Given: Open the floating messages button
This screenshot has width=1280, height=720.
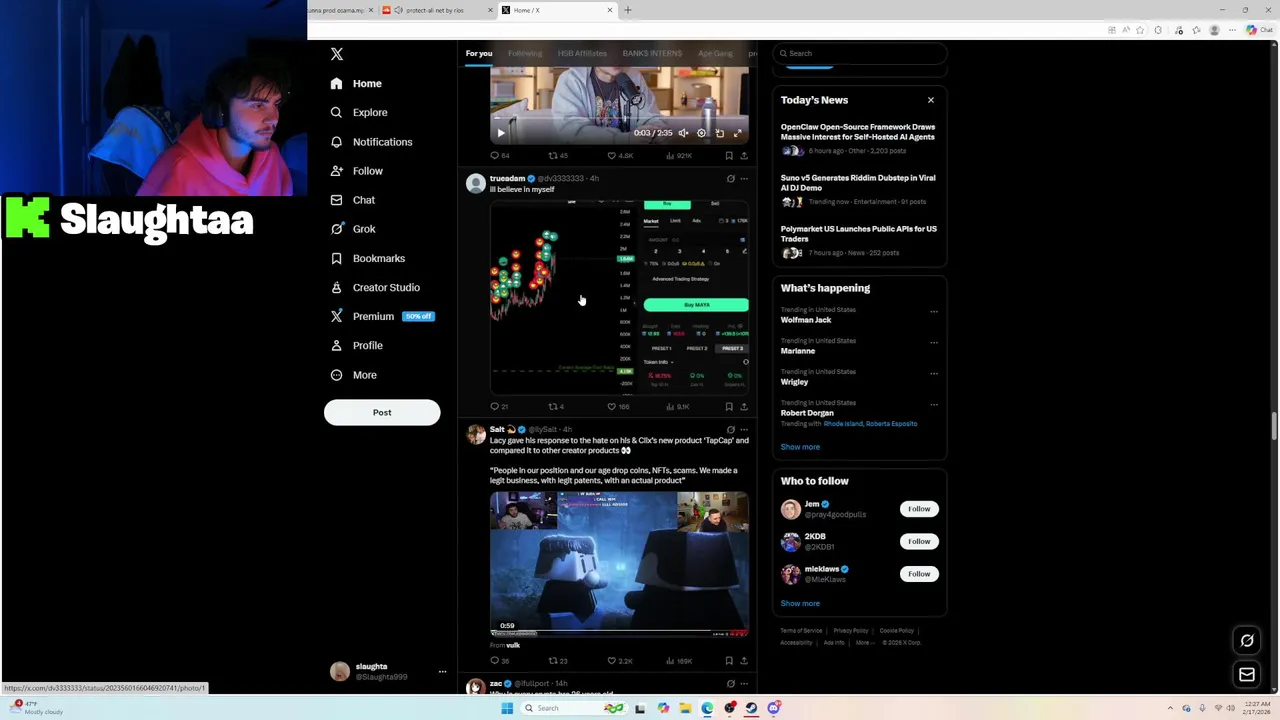Looking at the screenshot, I should point(1247,675).
